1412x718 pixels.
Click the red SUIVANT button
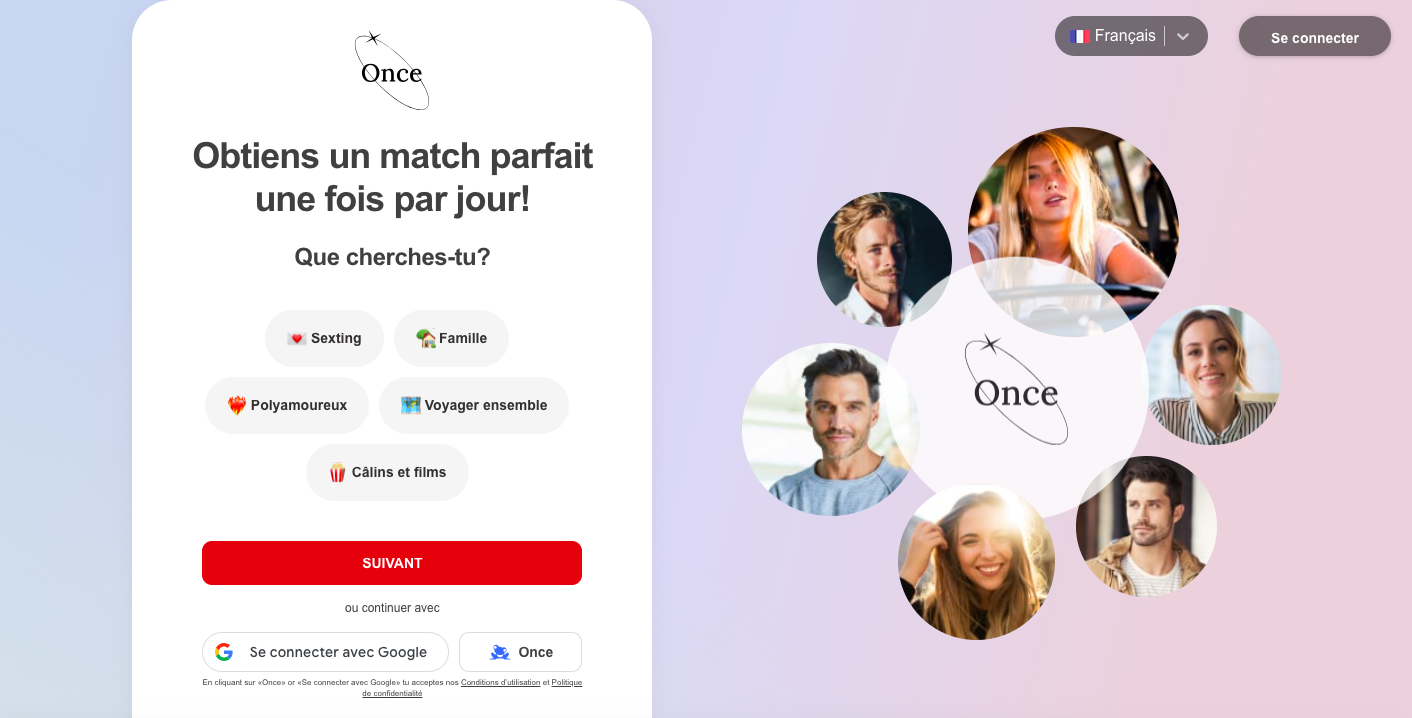[x=392, y=563]
